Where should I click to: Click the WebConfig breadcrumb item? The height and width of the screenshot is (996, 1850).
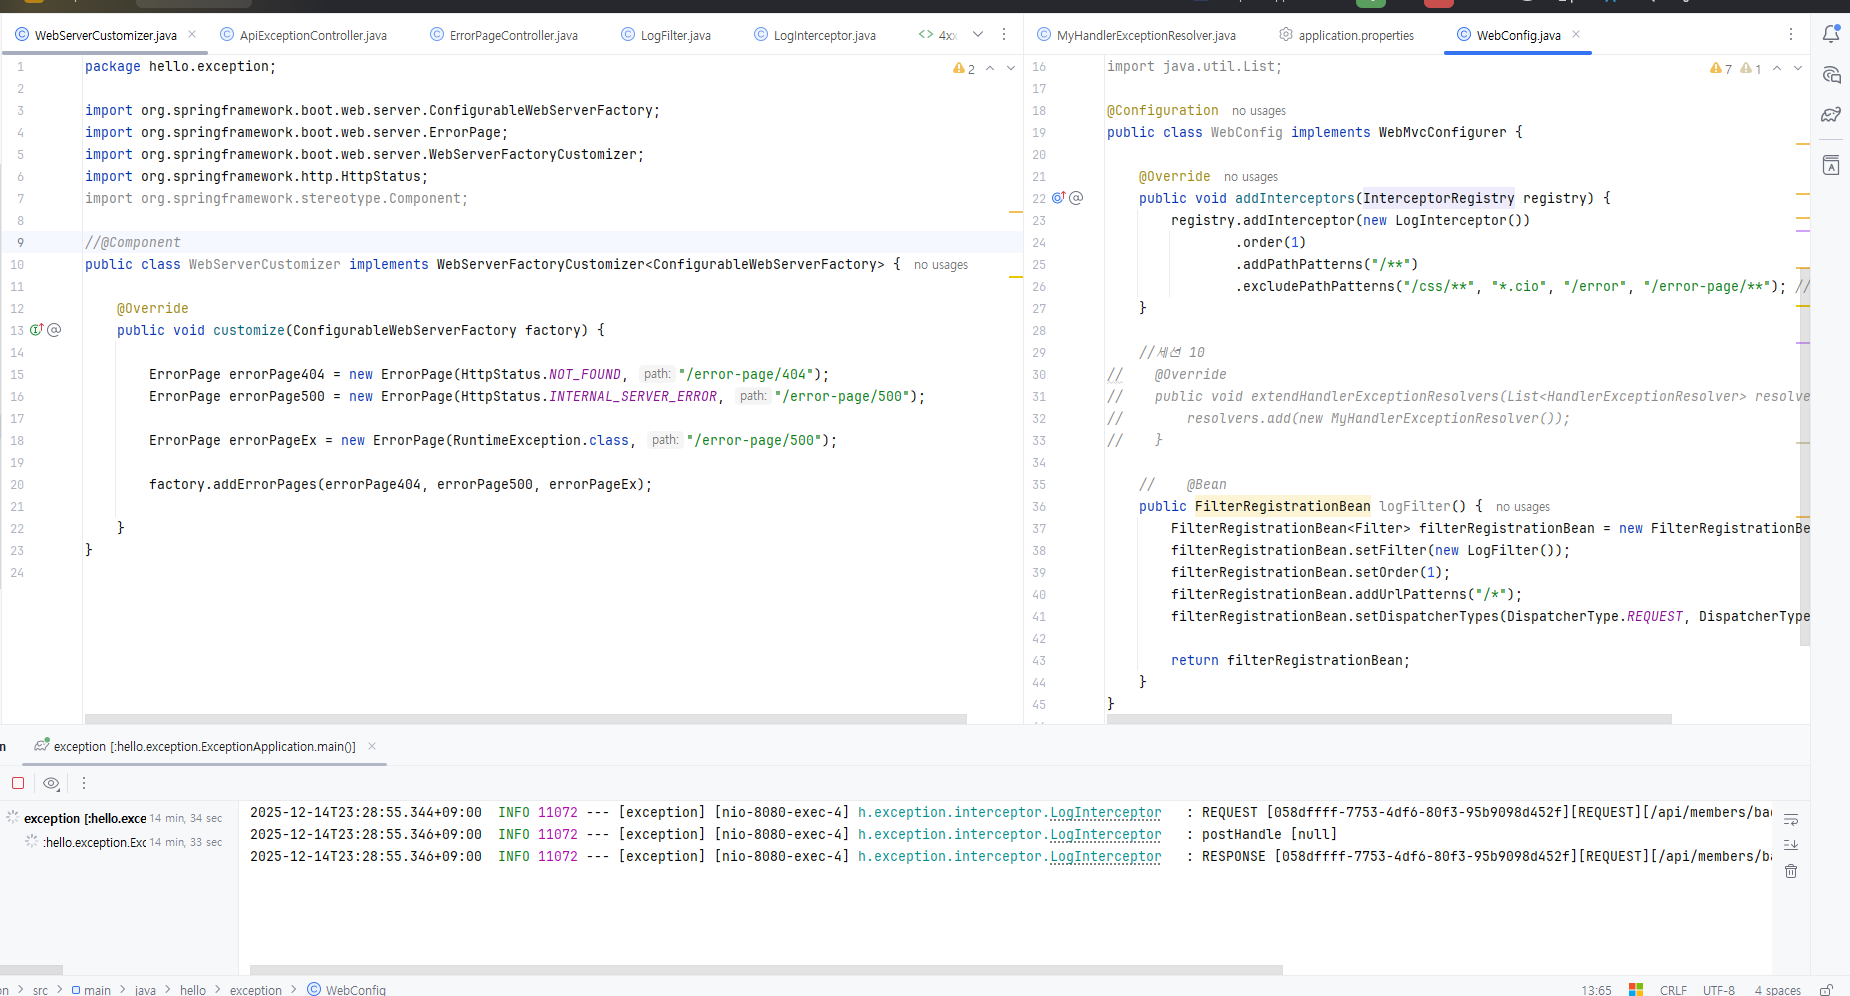pos(355,990)
